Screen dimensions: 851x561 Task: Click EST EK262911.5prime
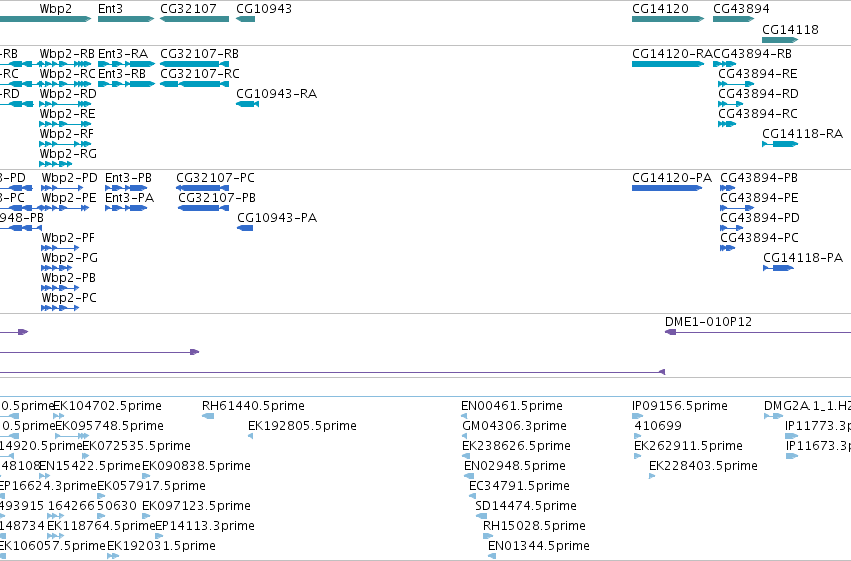[638, 456]
